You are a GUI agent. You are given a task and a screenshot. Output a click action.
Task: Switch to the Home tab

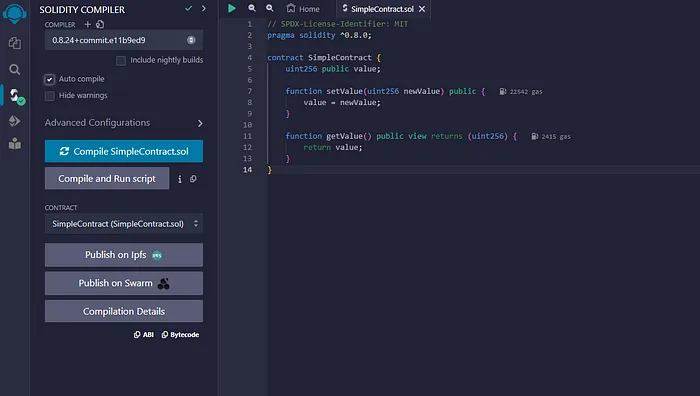pos(303,8)
